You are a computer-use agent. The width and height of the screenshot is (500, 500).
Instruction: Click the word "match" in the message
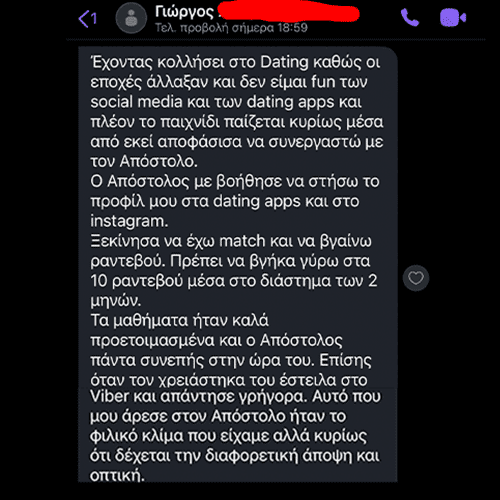click(x=242, y=241)
